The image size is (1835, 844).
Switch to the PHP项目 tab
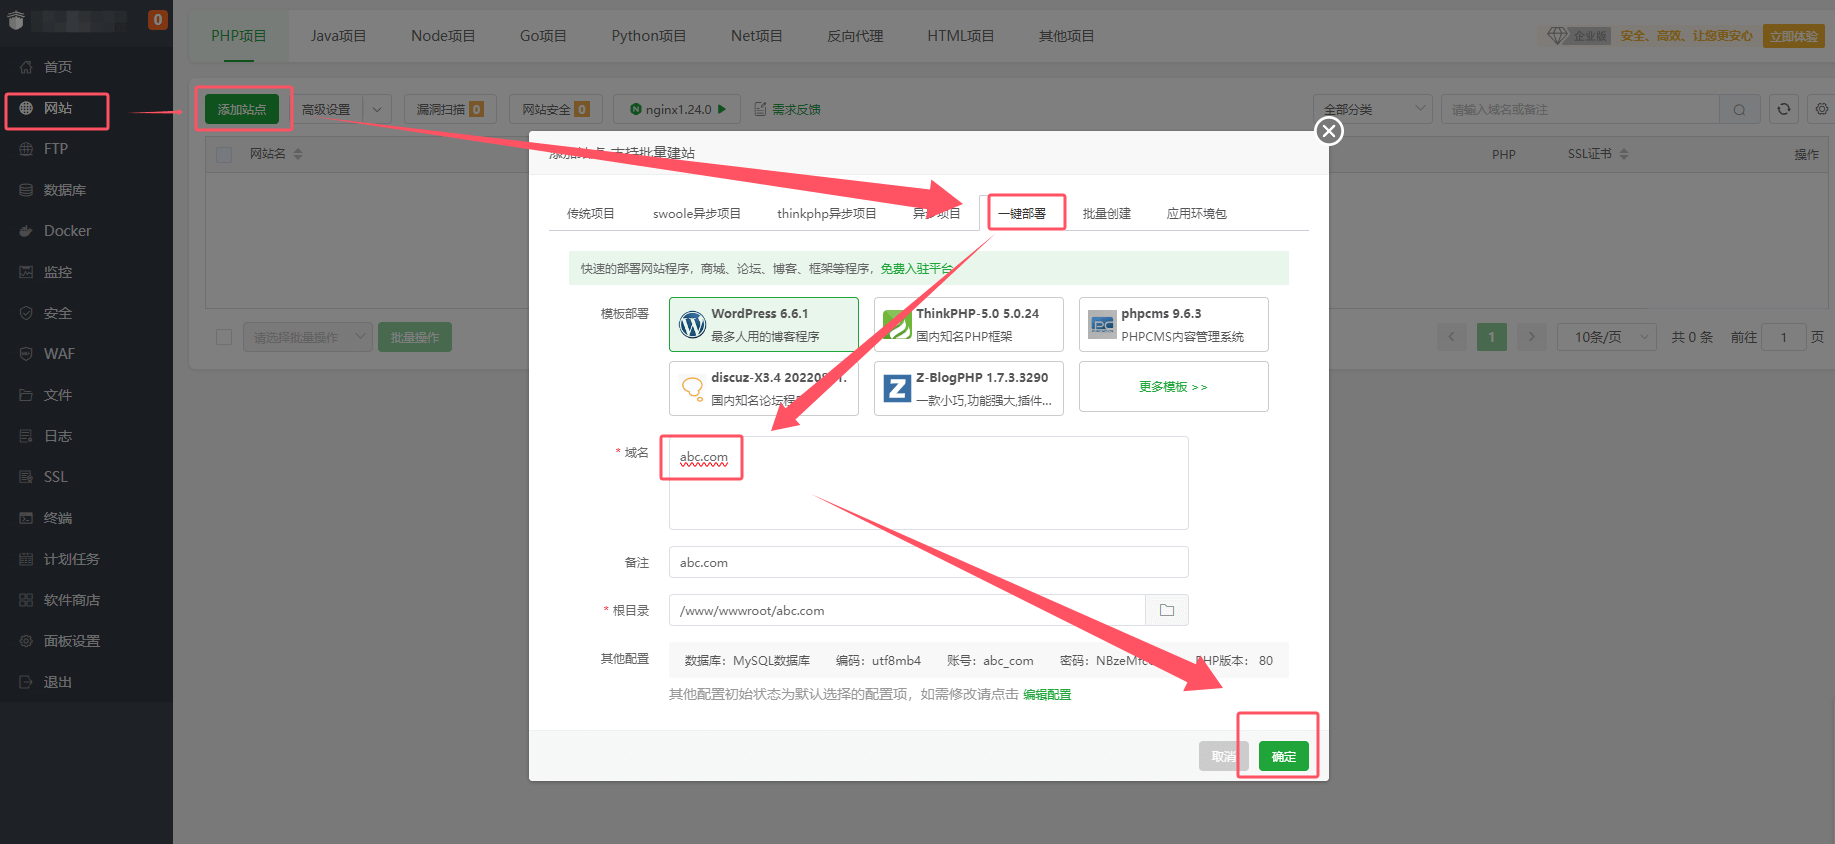point(239,36)
